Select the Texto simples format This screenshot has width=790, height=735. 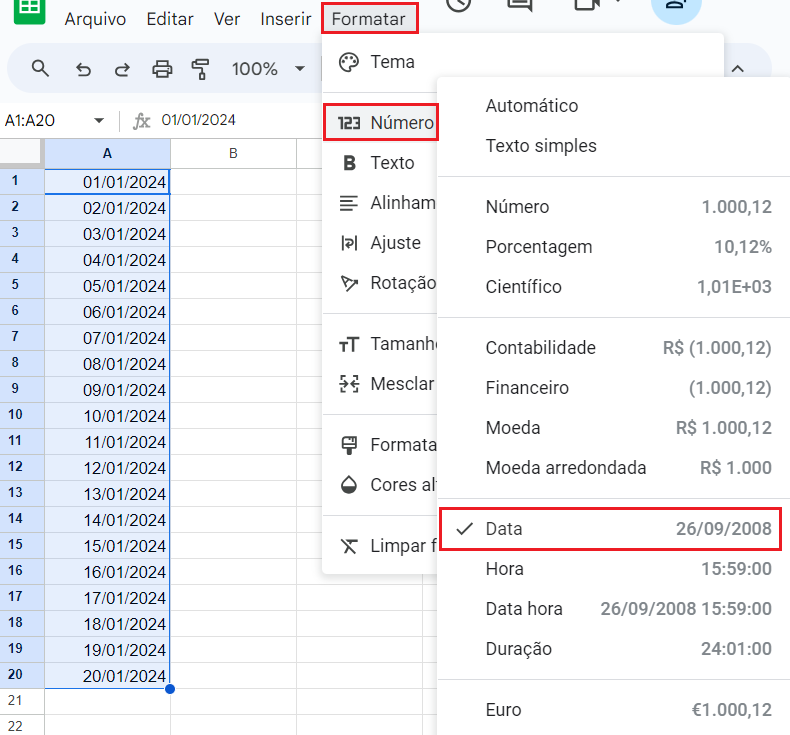click(x=541, y=146)
